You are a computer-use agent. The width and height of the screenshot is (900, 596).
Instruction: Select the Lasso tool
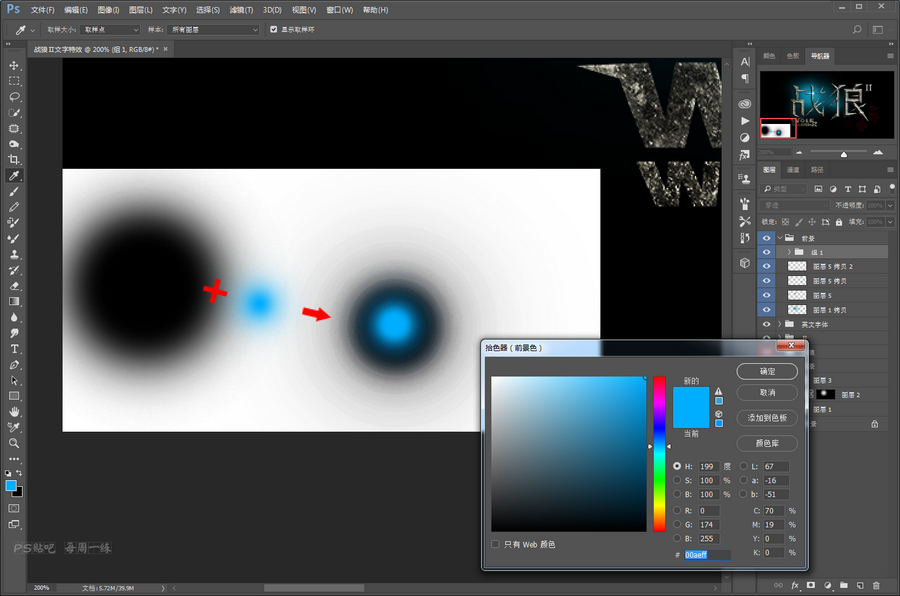(x=14, y=97)
